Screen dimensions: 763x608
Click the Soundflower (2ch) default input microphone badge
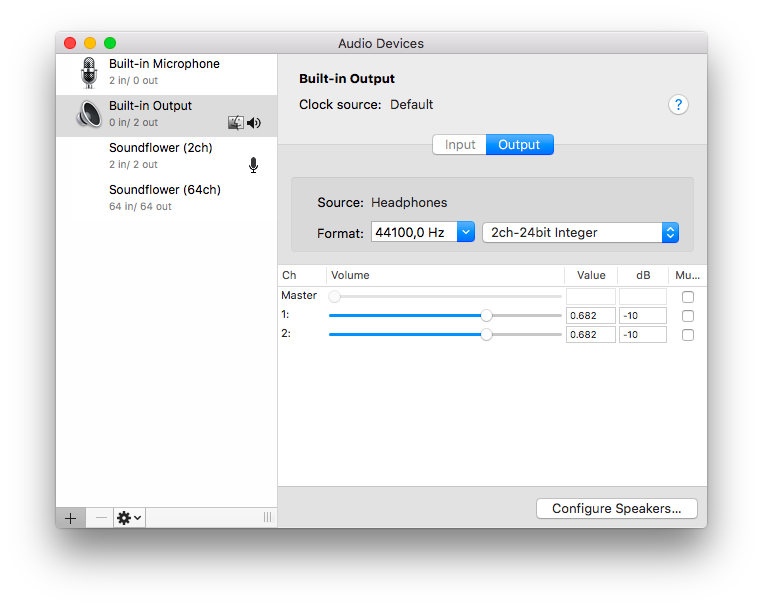[253, 165]
